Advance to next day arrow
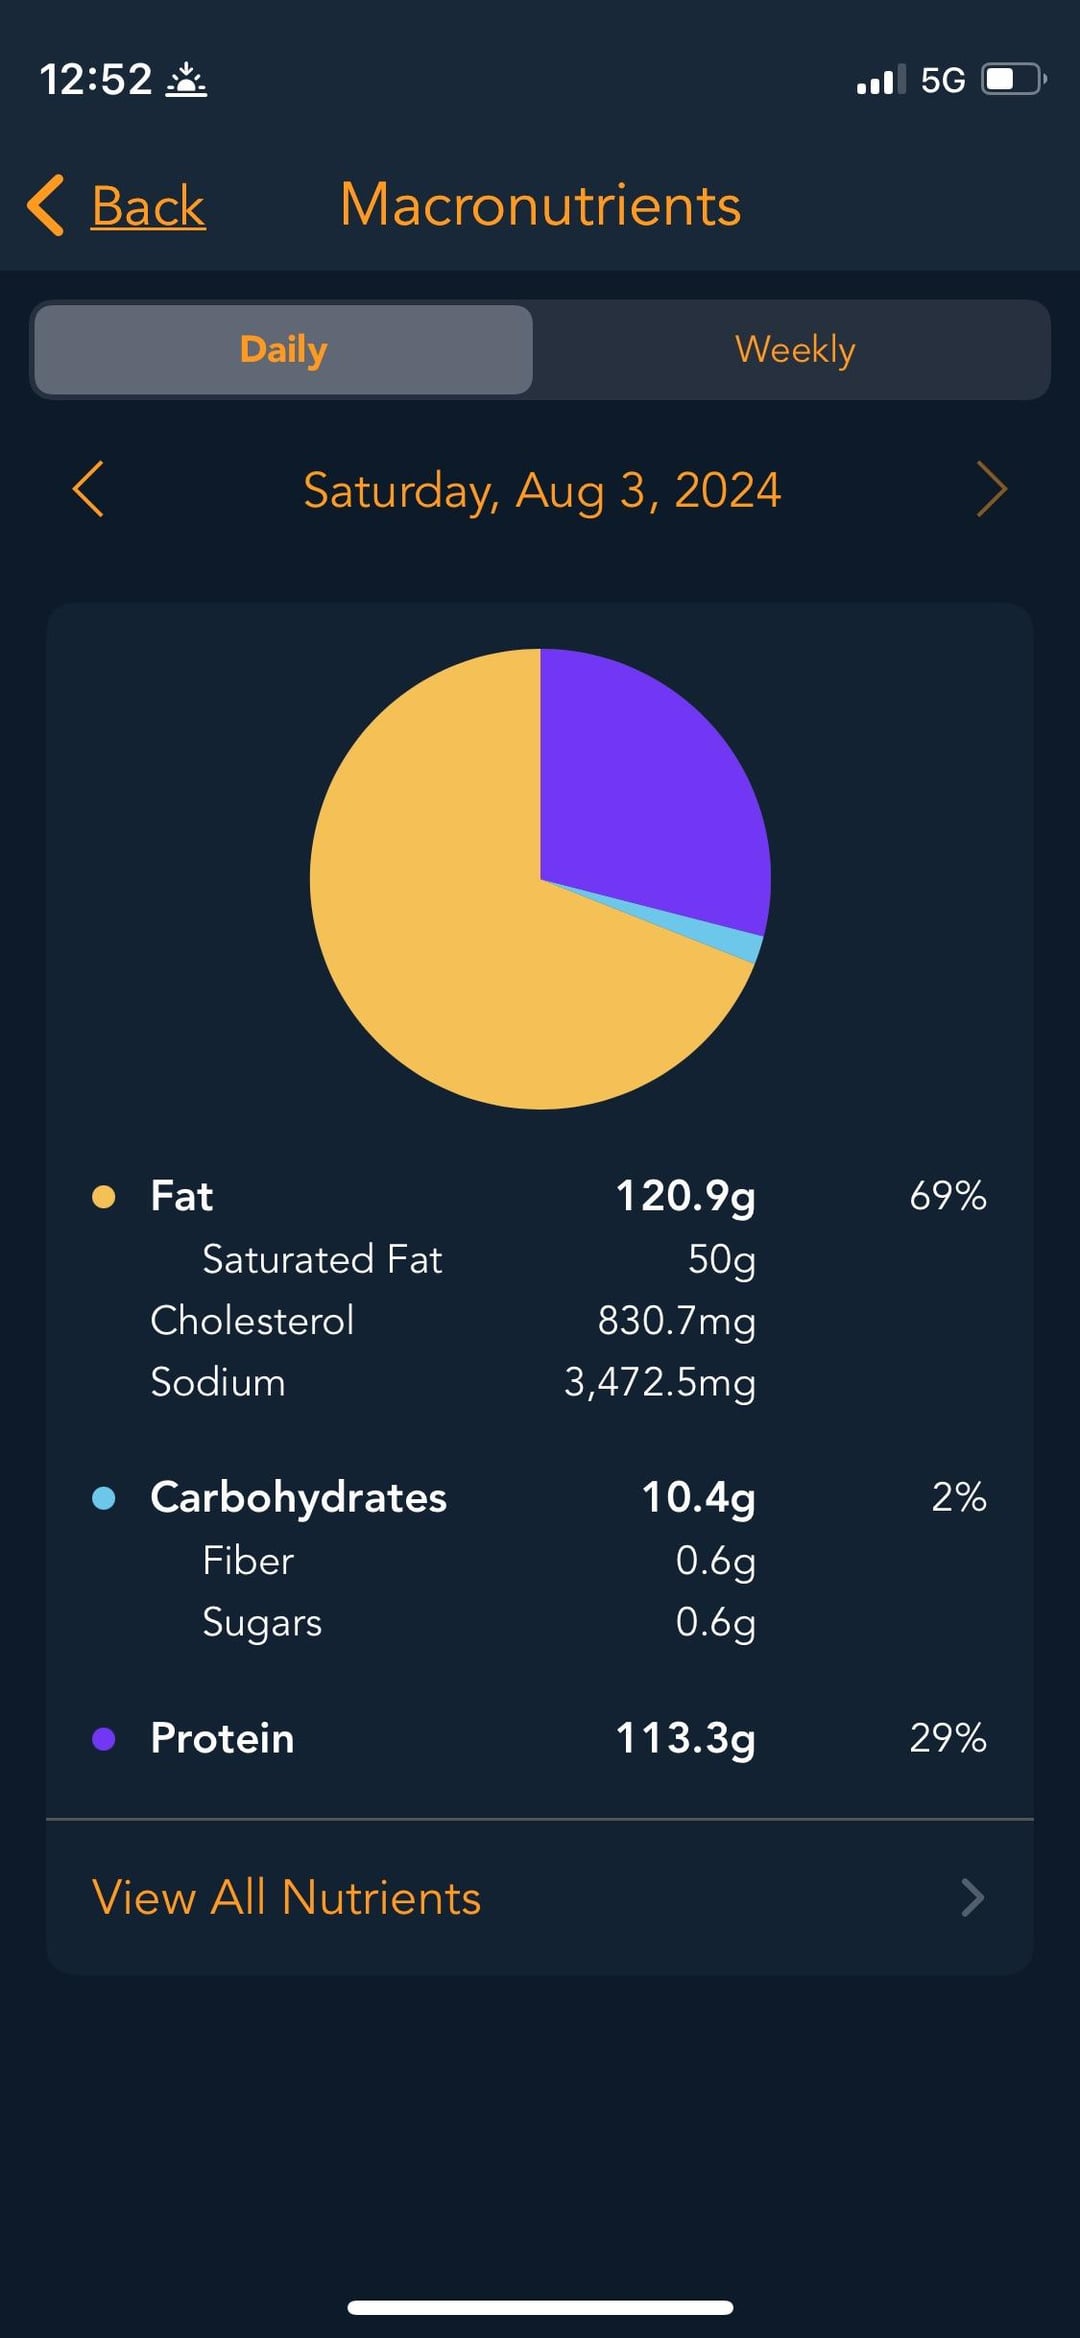The image size is (1080, 2338). [x=990, y=489]
